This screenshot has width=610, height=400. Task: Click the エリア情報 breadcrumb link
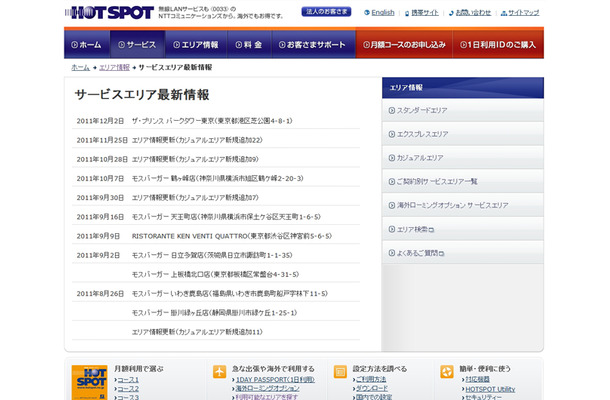(114, 67)
